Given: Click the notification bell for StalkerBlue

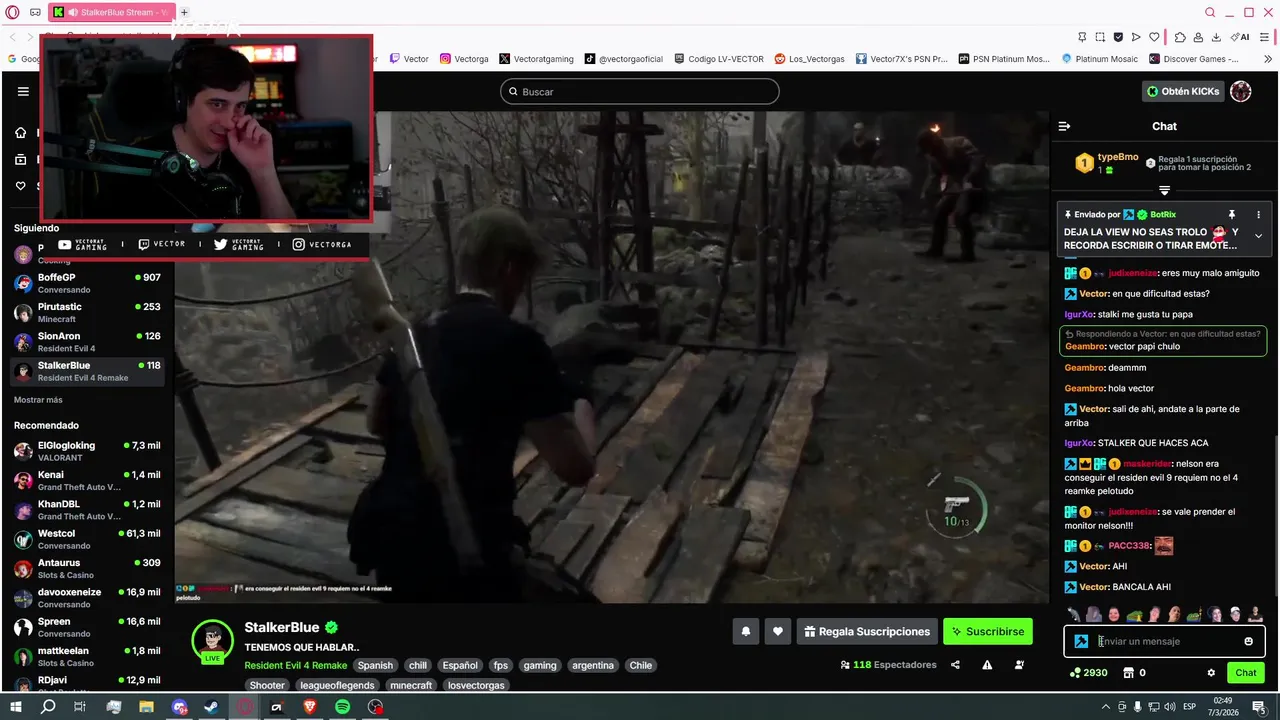Looking at the screenshot, I should point(745,631).
